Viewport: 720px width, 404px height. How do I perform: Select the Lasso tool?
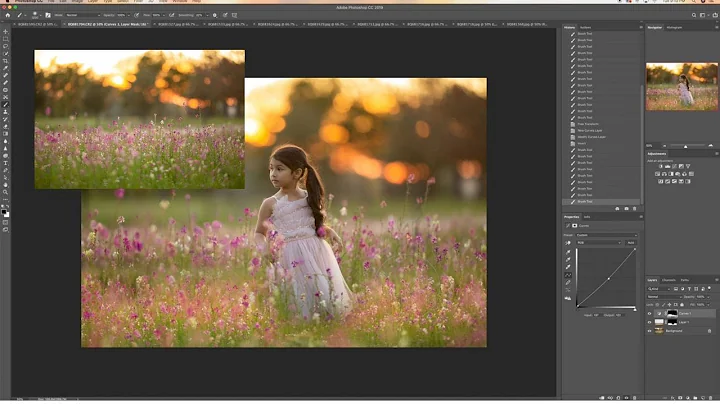click(x=6, y=46)
